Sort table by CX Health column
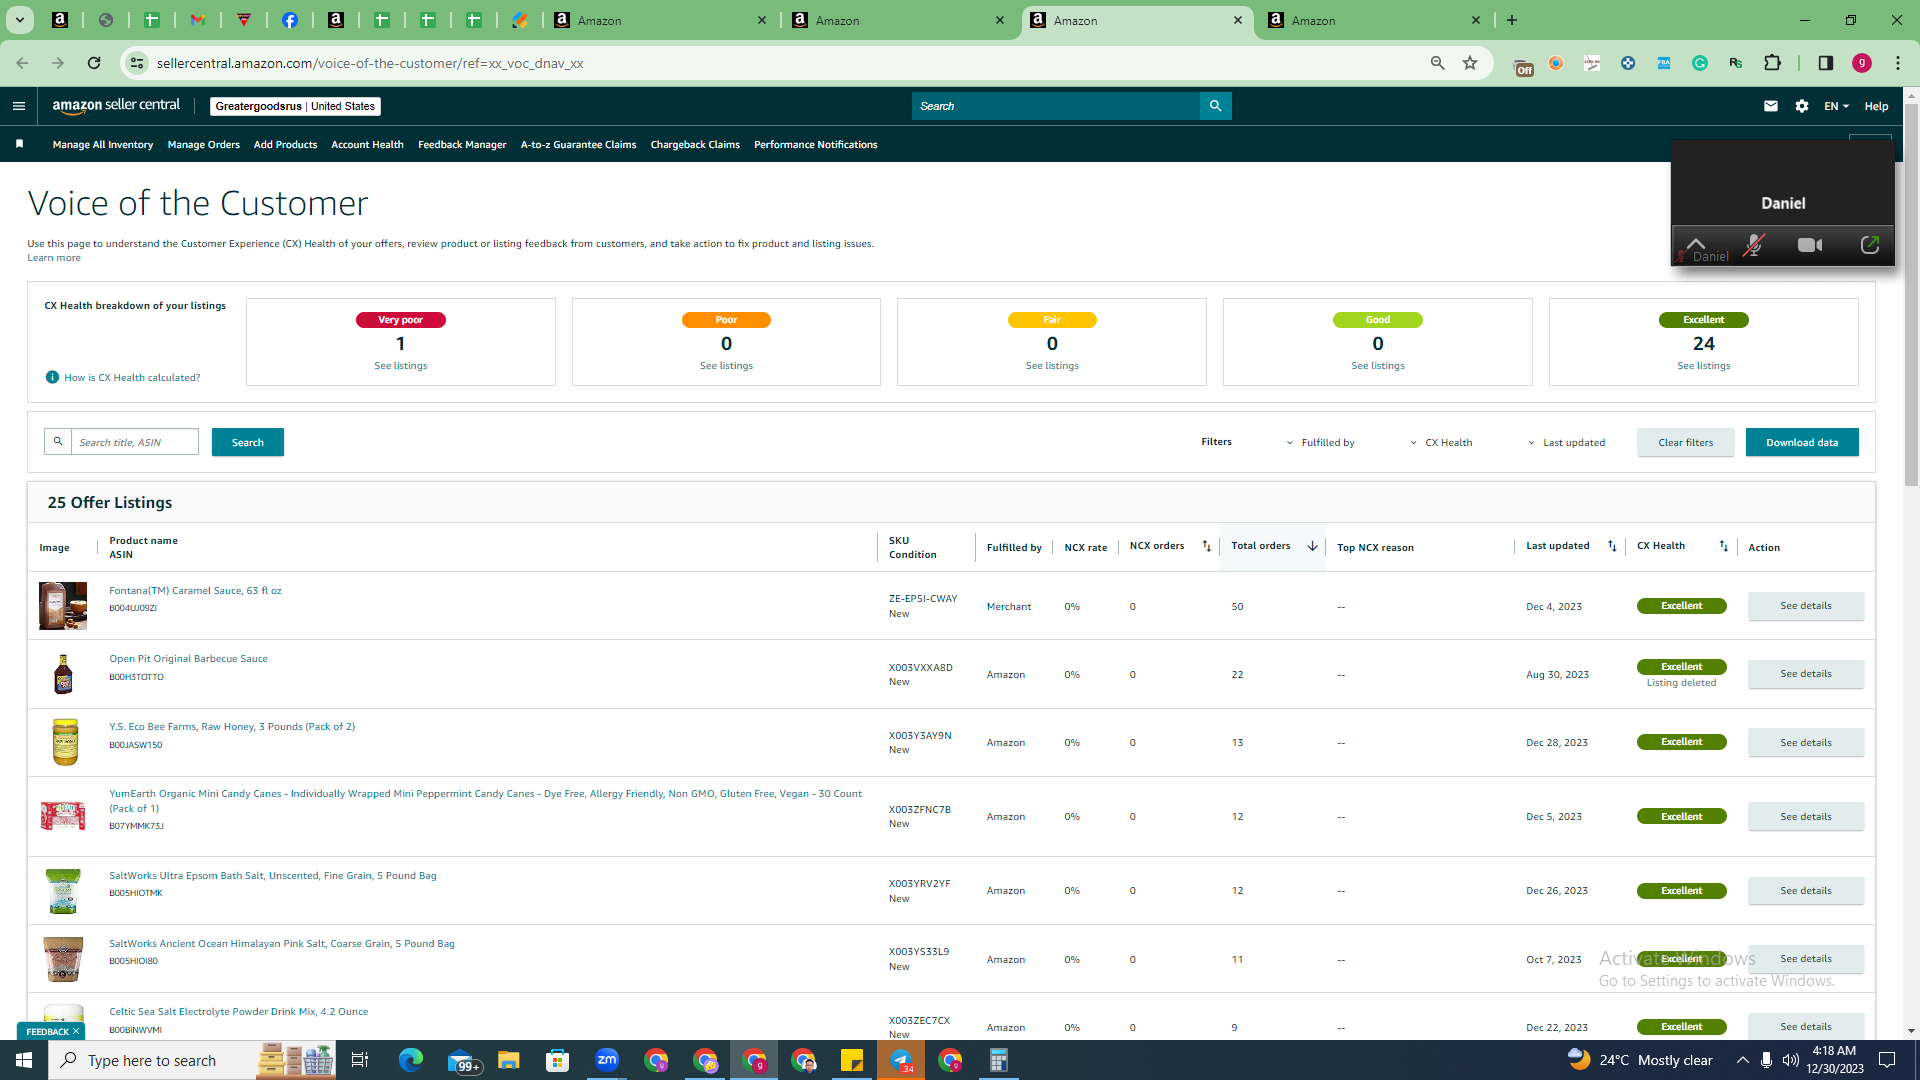 click(1723, 546)
